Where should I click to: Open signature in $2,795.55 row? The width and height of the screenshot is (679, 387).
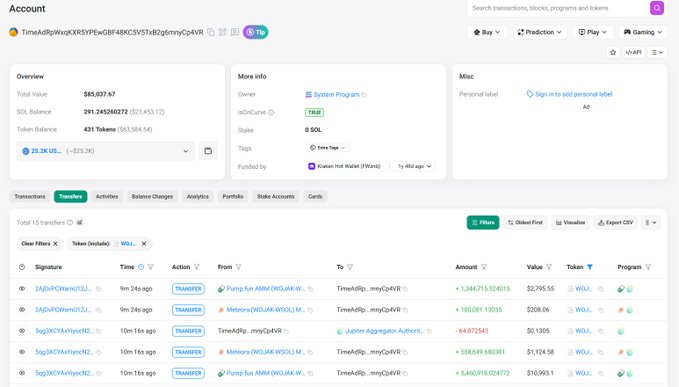coord(63,288)
